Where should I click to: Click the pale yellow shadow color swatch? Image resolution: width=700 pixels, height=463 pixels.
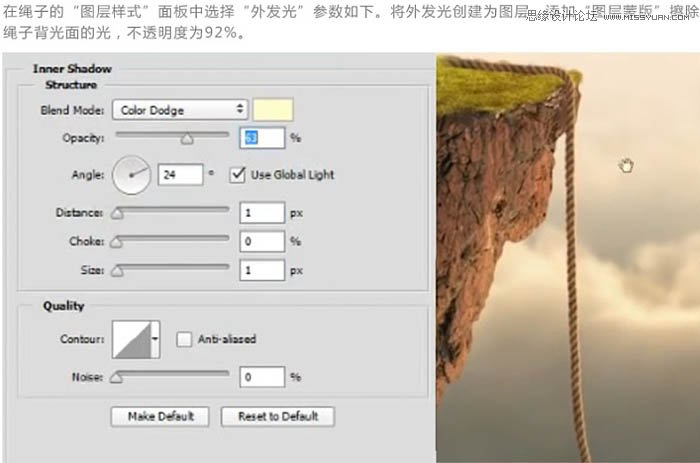[272, 110]
